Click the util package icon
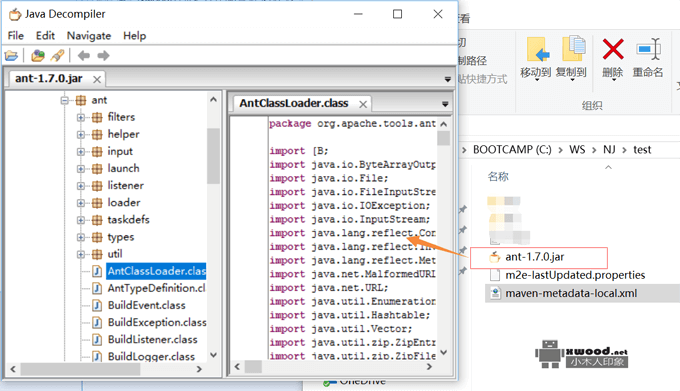 pos(97,254)
